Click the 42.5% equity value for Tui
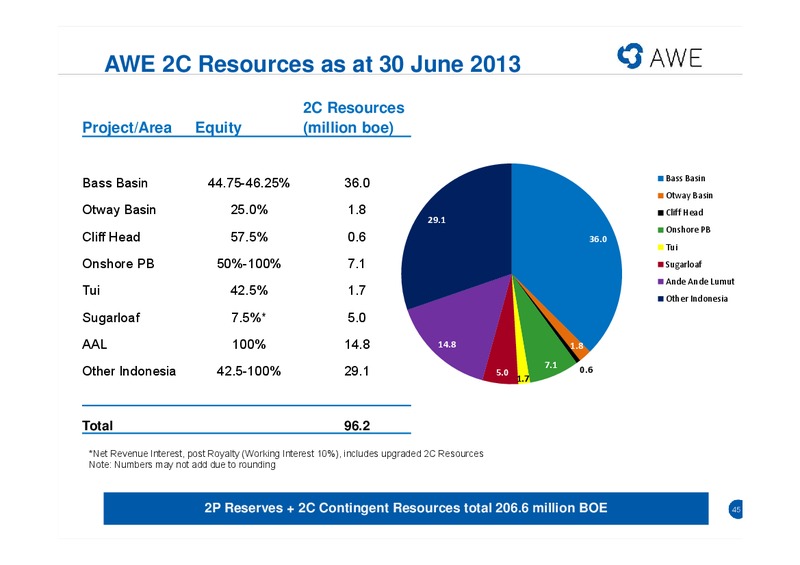This screenshot has width=800, height=565. 249,290
